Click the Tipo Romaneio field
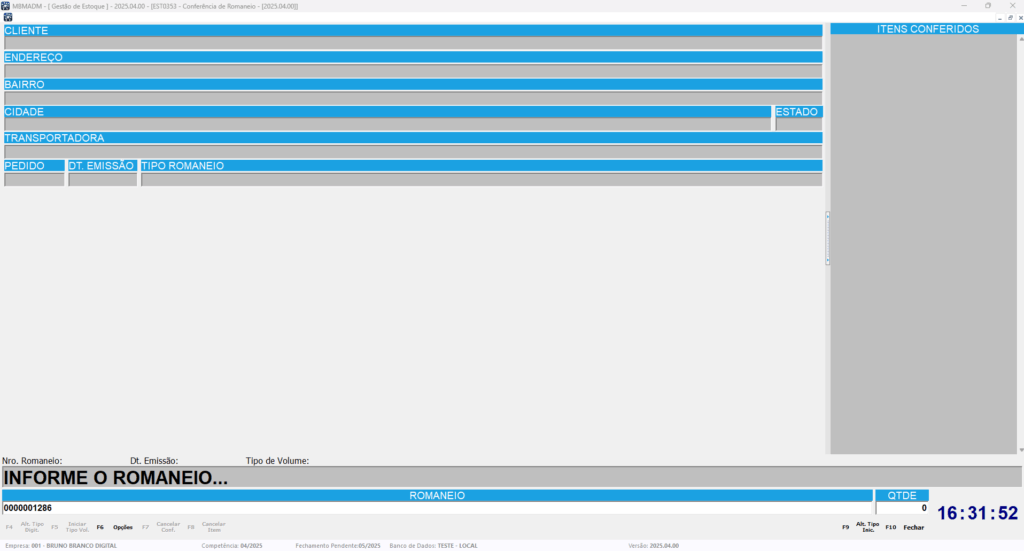Screen dimensions: 1024x551 click(x=481, y=180)
